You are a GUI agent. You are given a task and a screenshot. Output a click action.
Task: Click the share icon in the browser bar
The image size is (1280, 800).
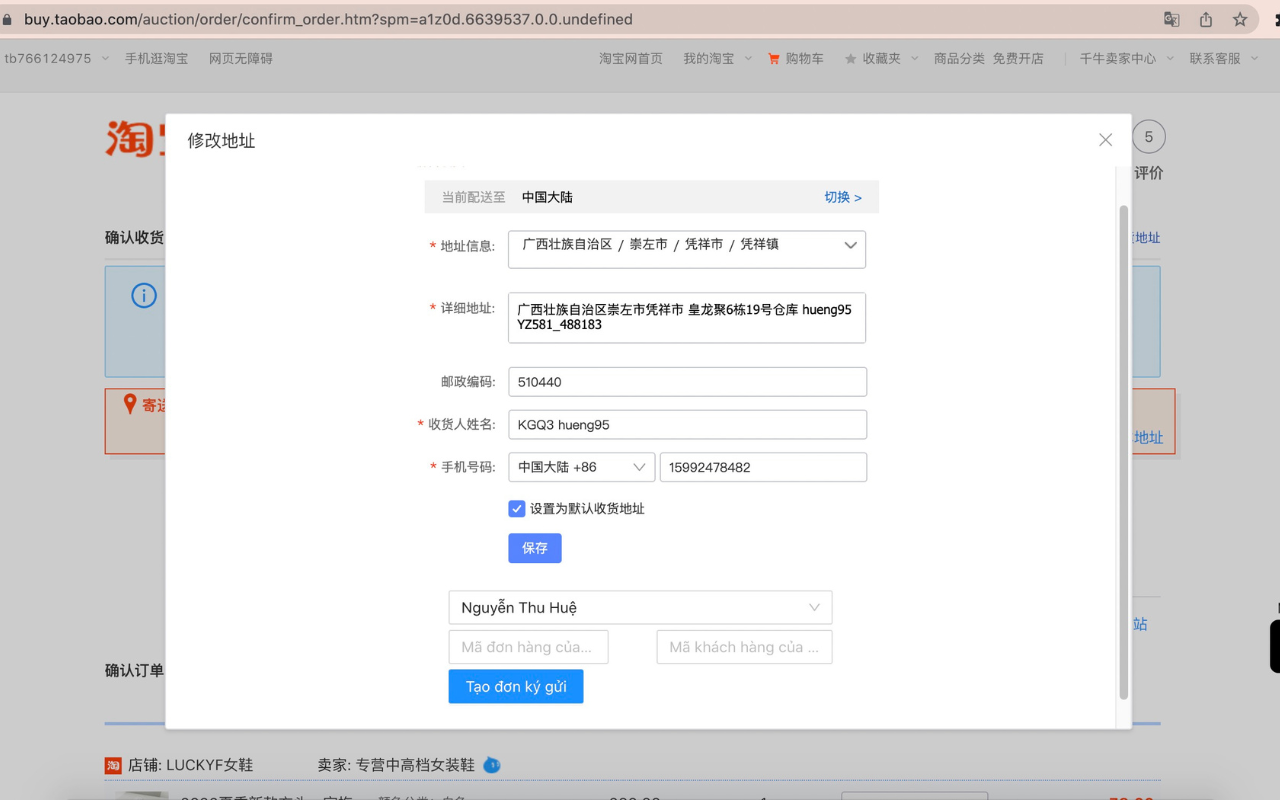(1206, 19)
